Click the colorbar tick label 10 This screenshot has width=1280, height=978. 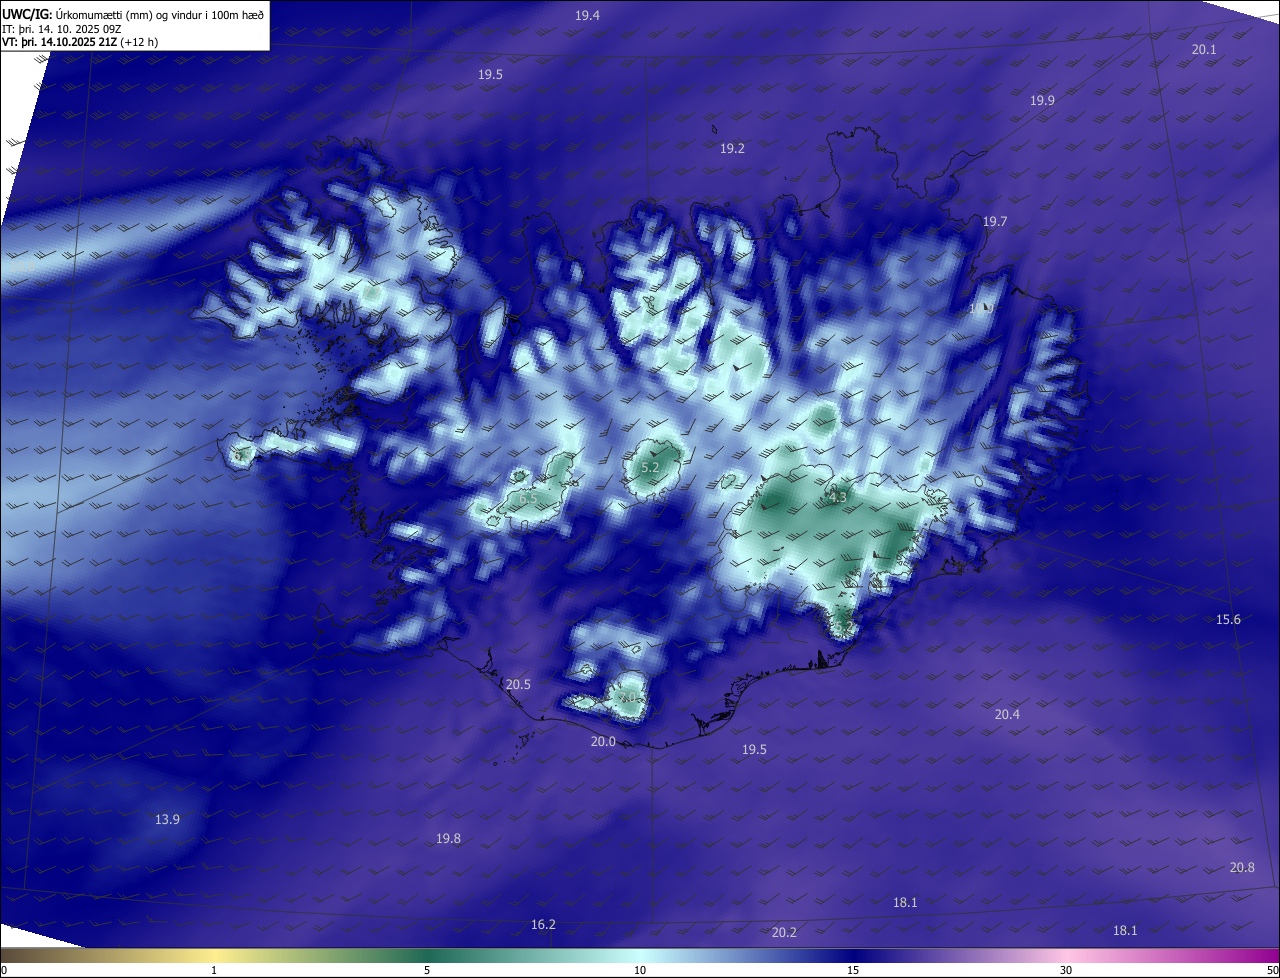tap(640, 970)
